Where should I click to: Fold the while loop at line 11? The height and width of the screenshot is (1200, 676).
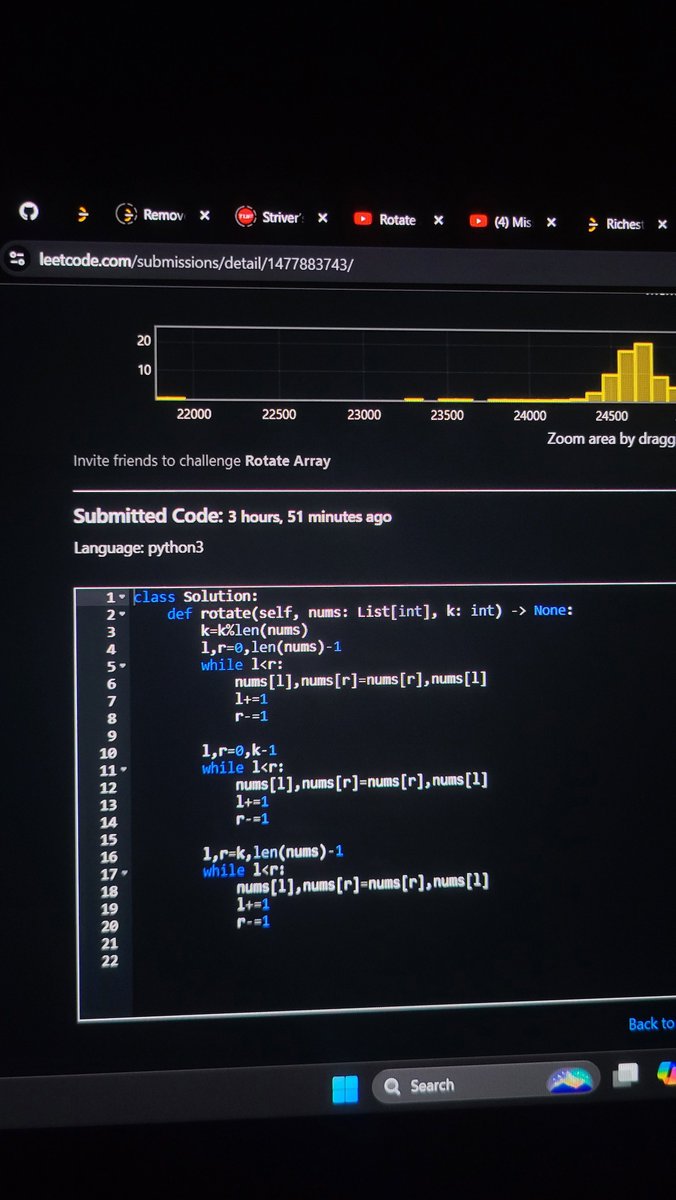click(x=122, y=770)
